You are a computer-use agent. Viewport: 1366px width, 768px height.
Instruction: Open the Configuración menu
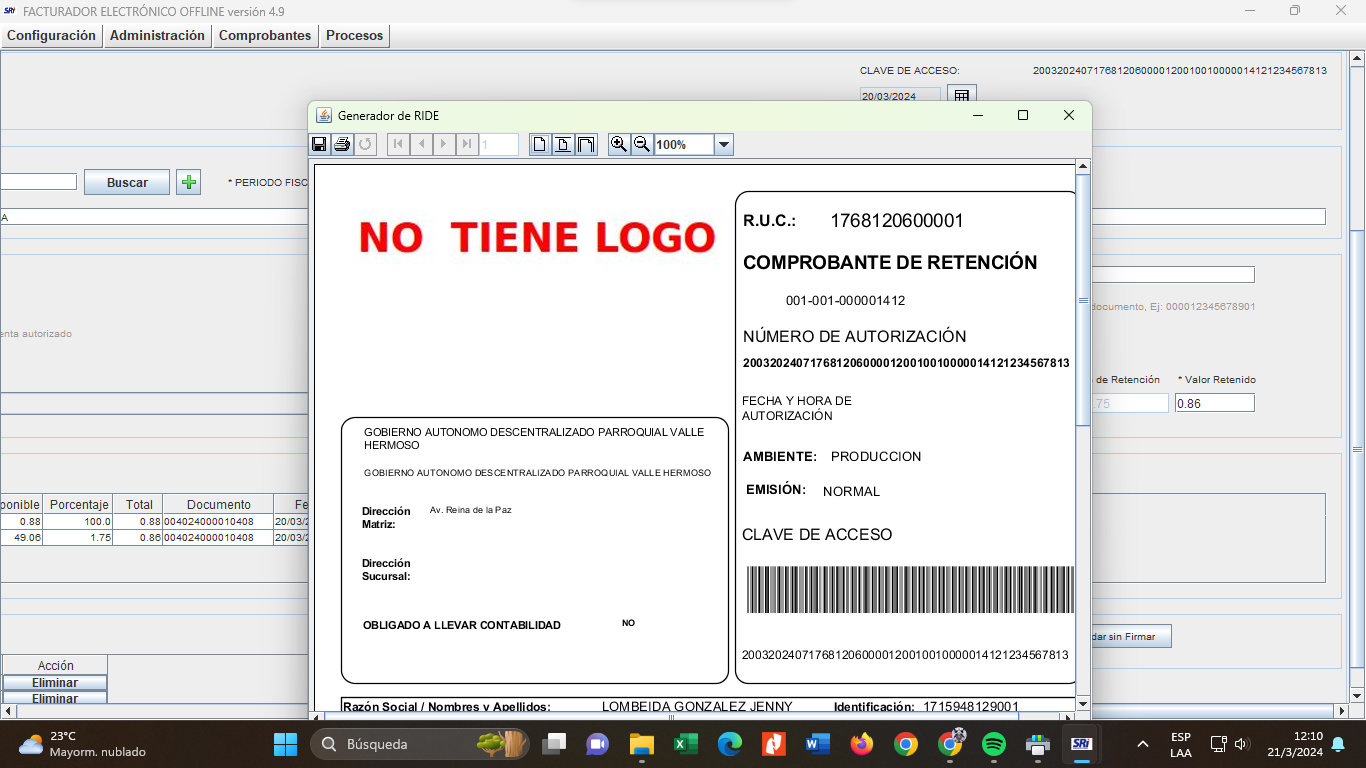coord(51,35)
